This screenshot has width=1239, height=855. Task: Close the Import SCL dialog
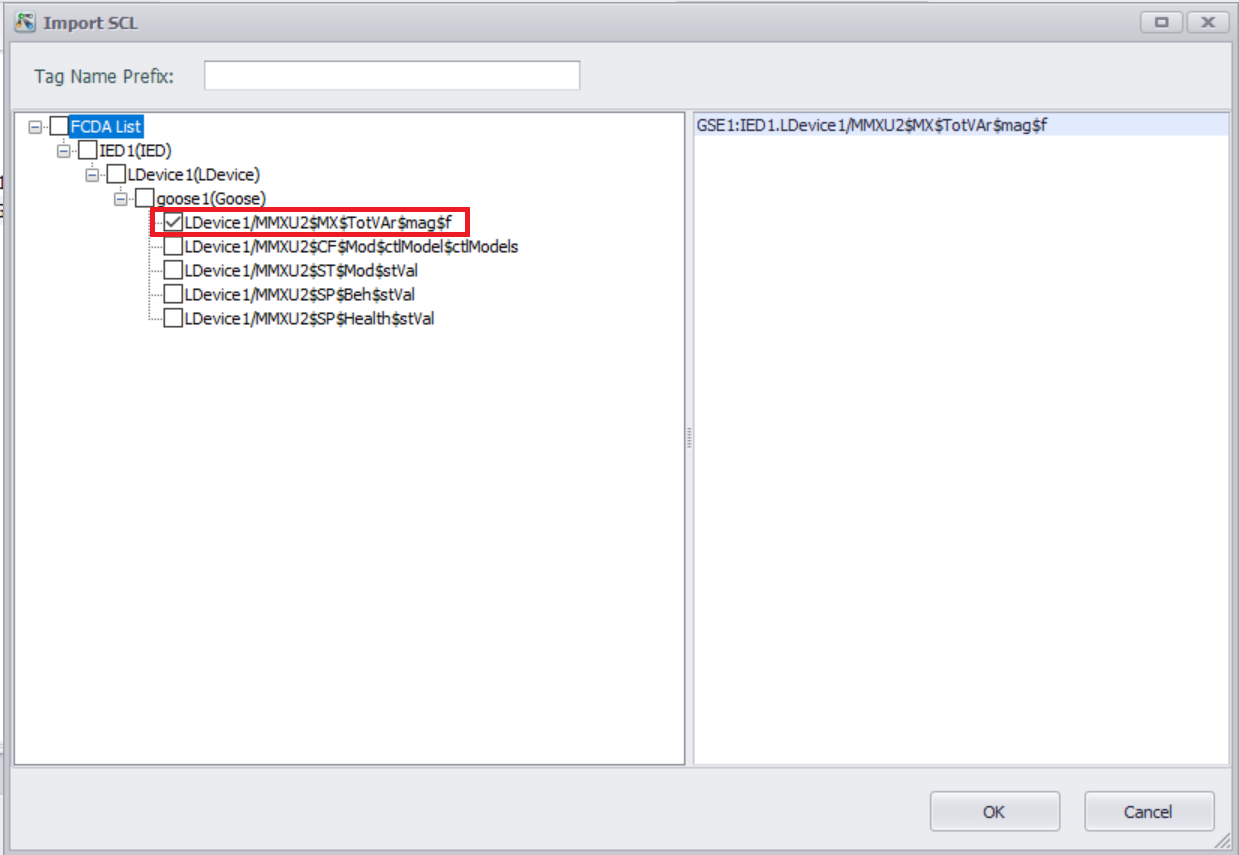coord(1208,22)
